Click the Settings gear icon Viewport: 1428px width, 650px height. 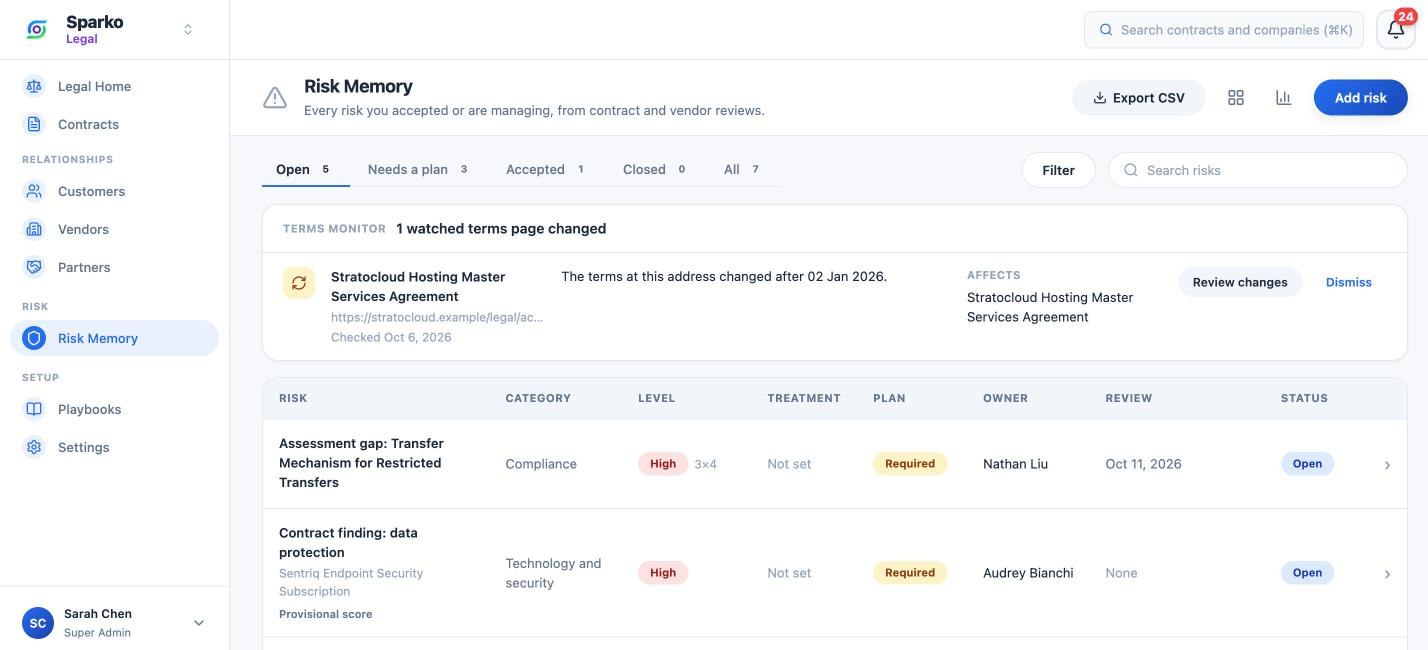pos(34,447)
